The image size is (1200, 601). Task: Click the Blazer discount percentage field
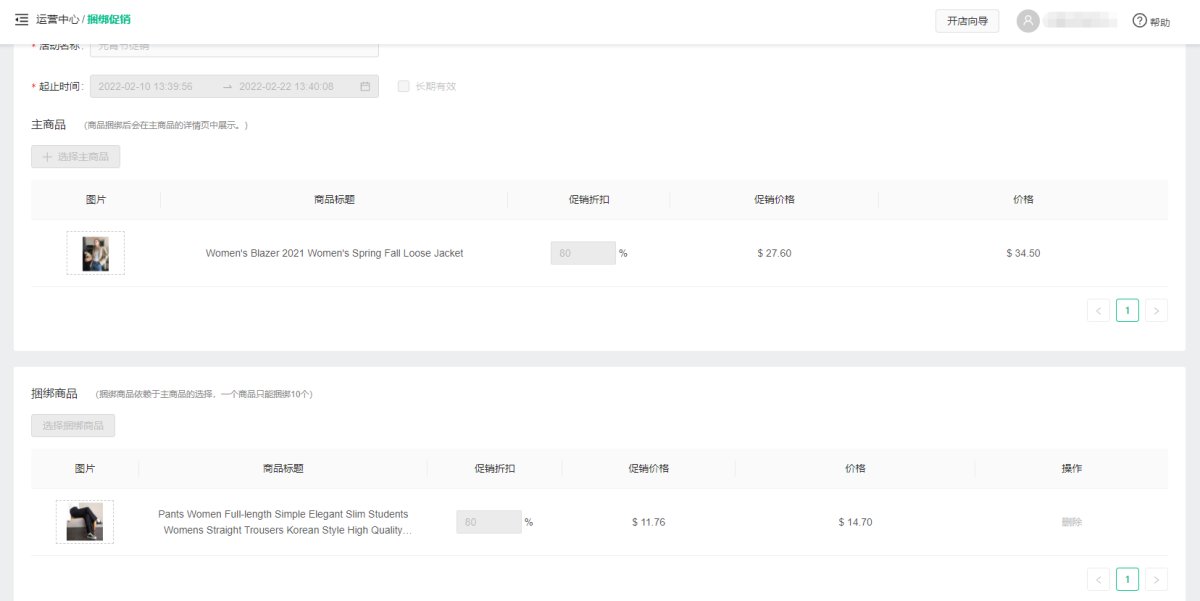582,253
